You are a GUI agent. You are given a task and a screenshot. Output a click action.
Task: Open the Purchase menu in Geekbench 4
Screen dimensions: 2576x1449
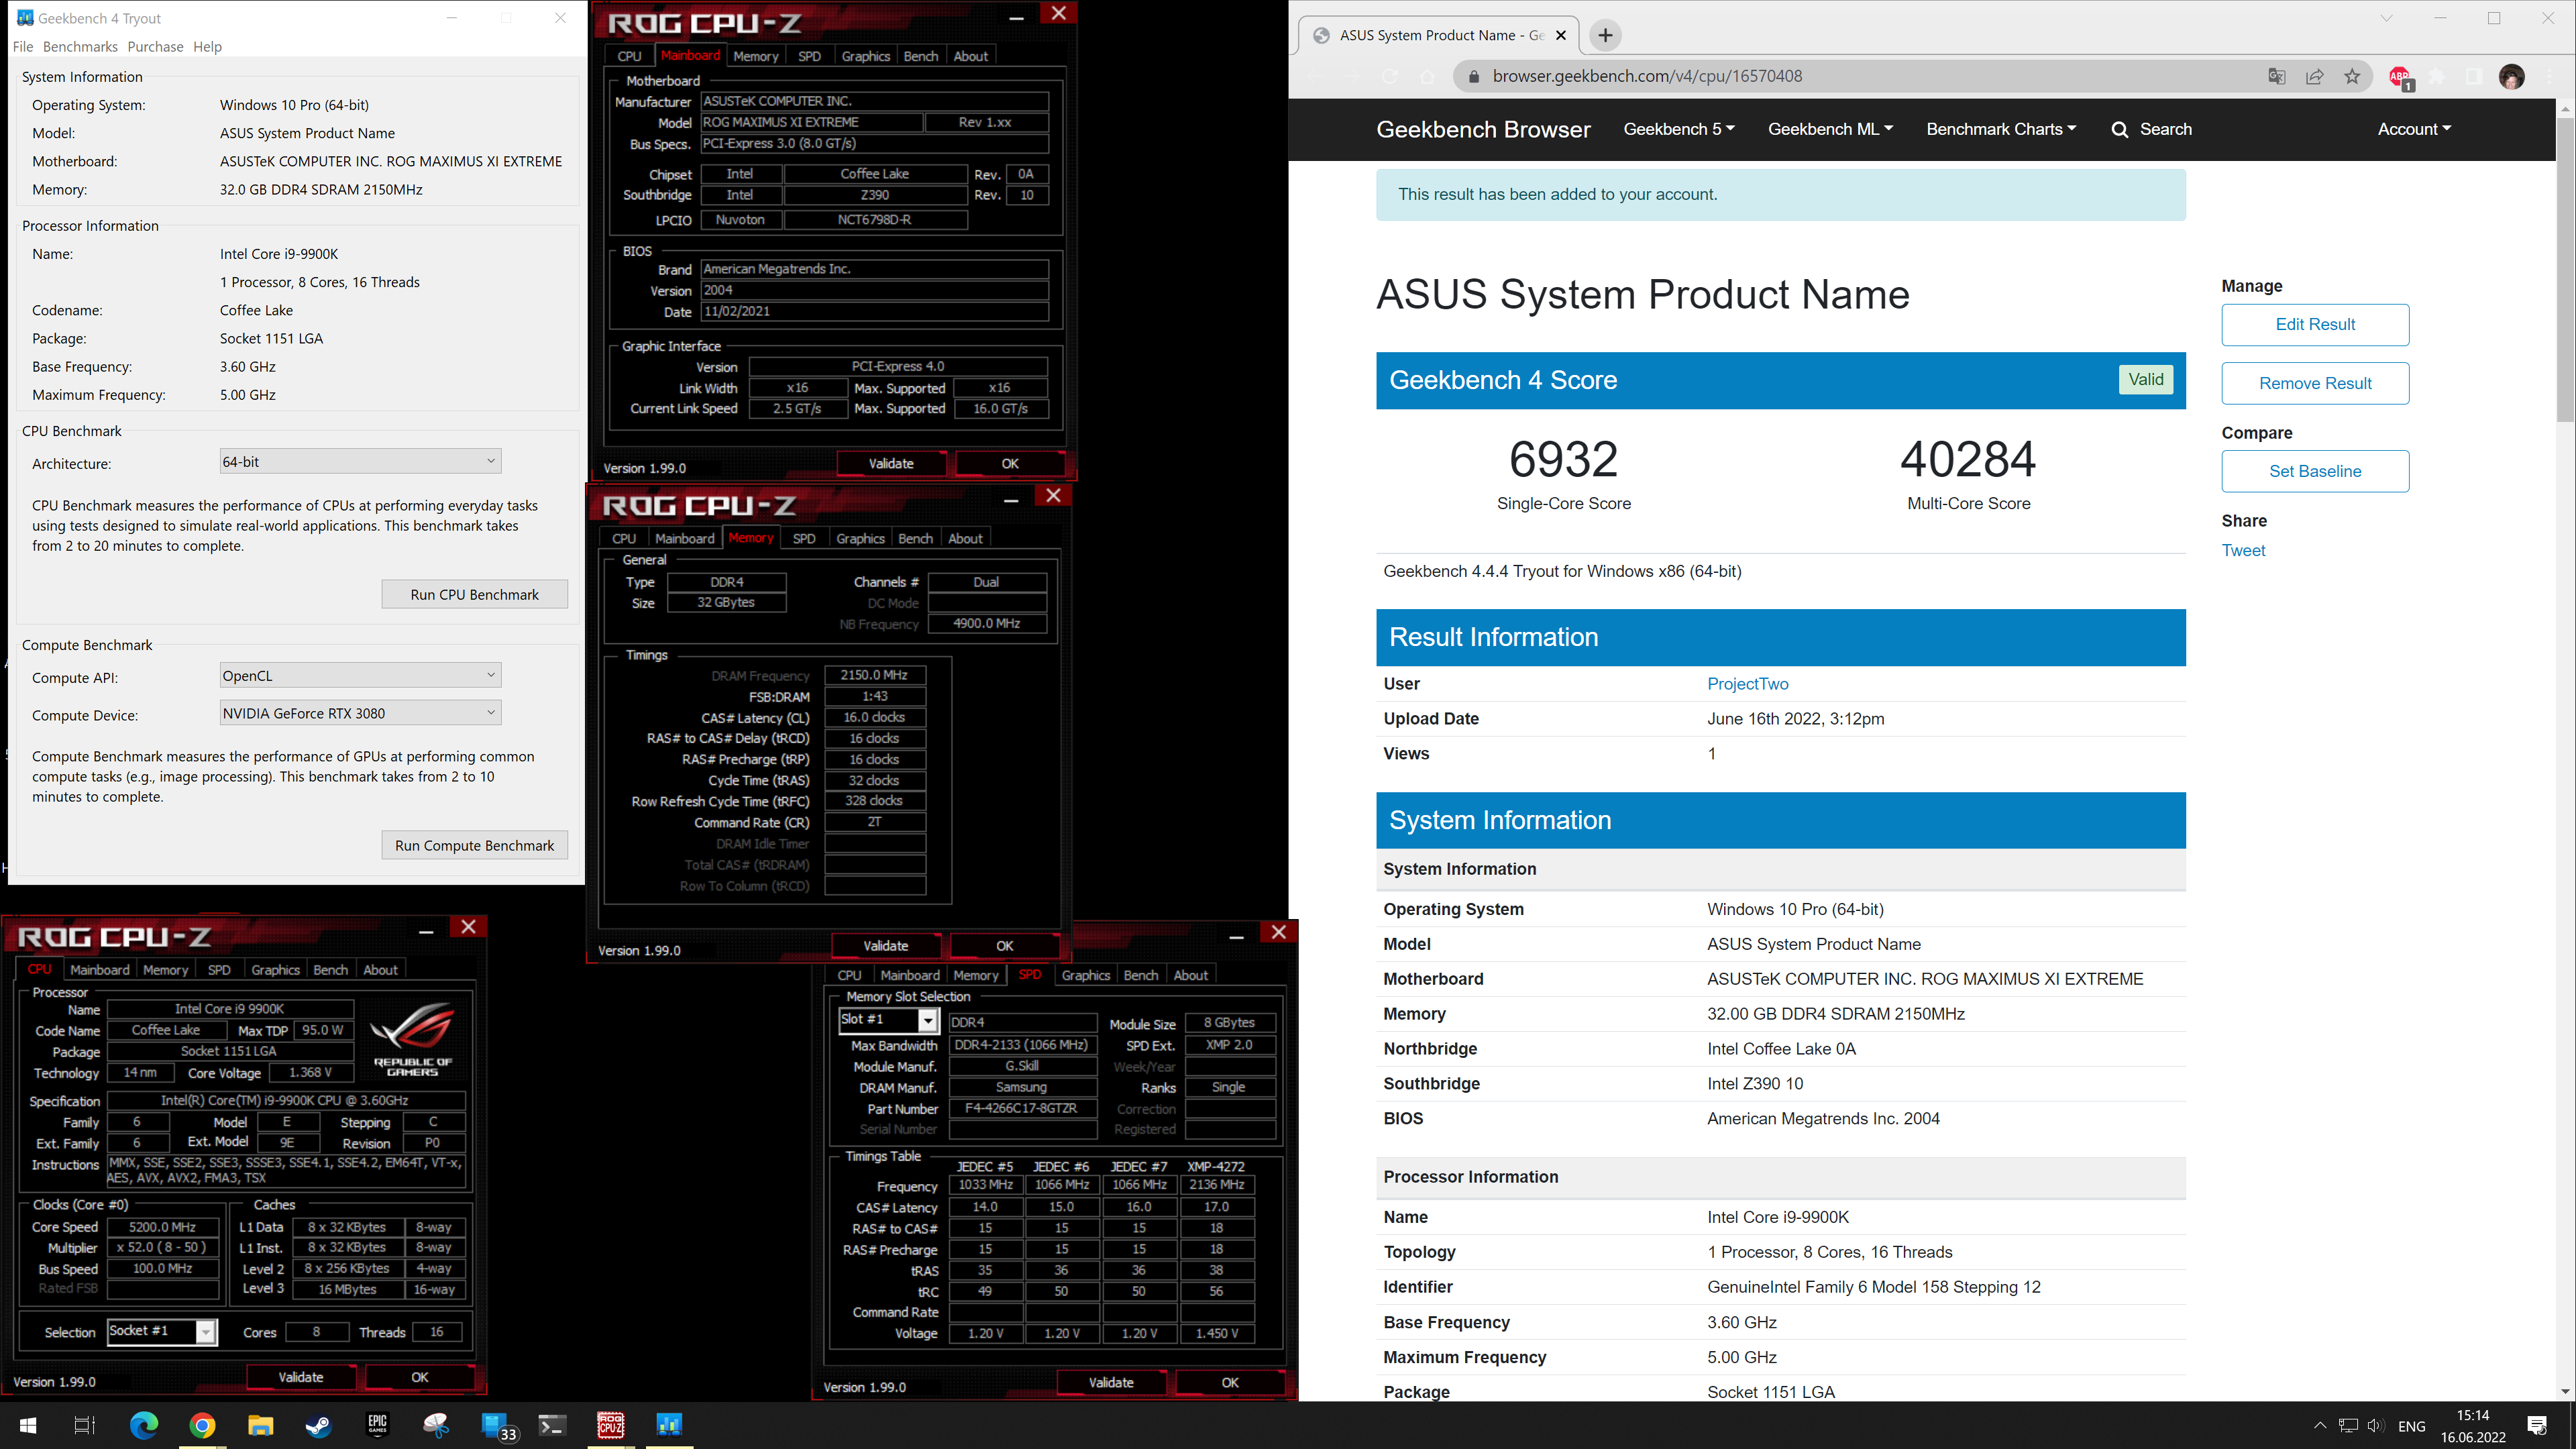[x=155, y=47]
